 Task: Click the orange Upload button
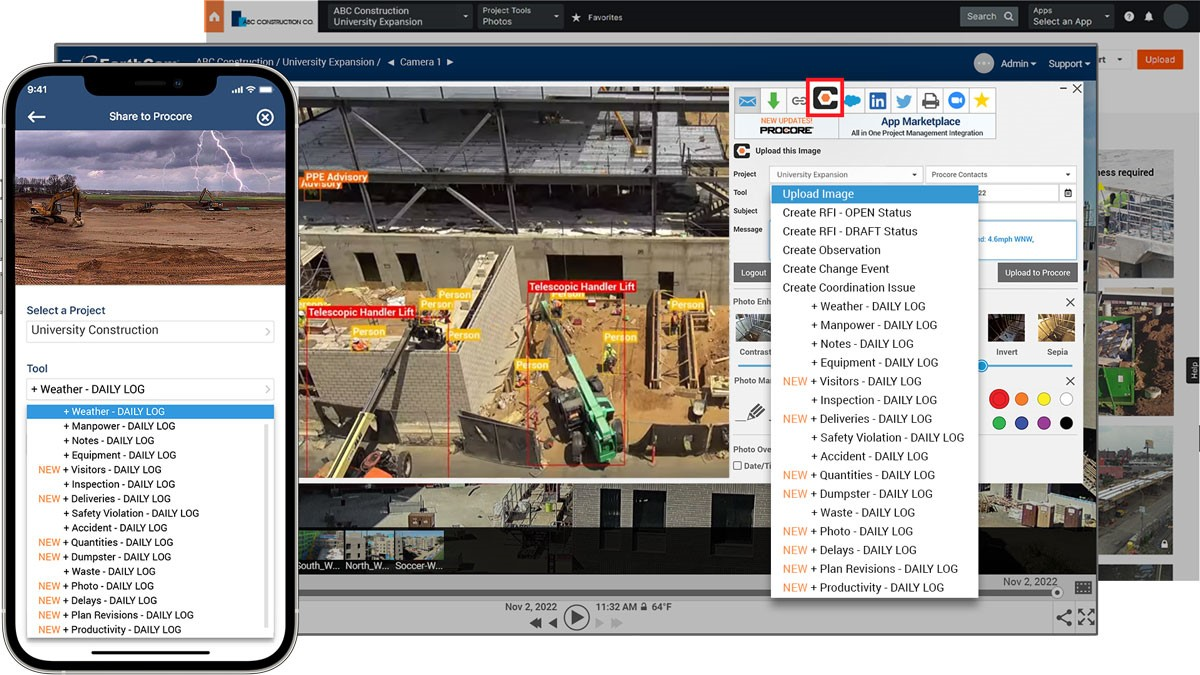(1160, 59)
